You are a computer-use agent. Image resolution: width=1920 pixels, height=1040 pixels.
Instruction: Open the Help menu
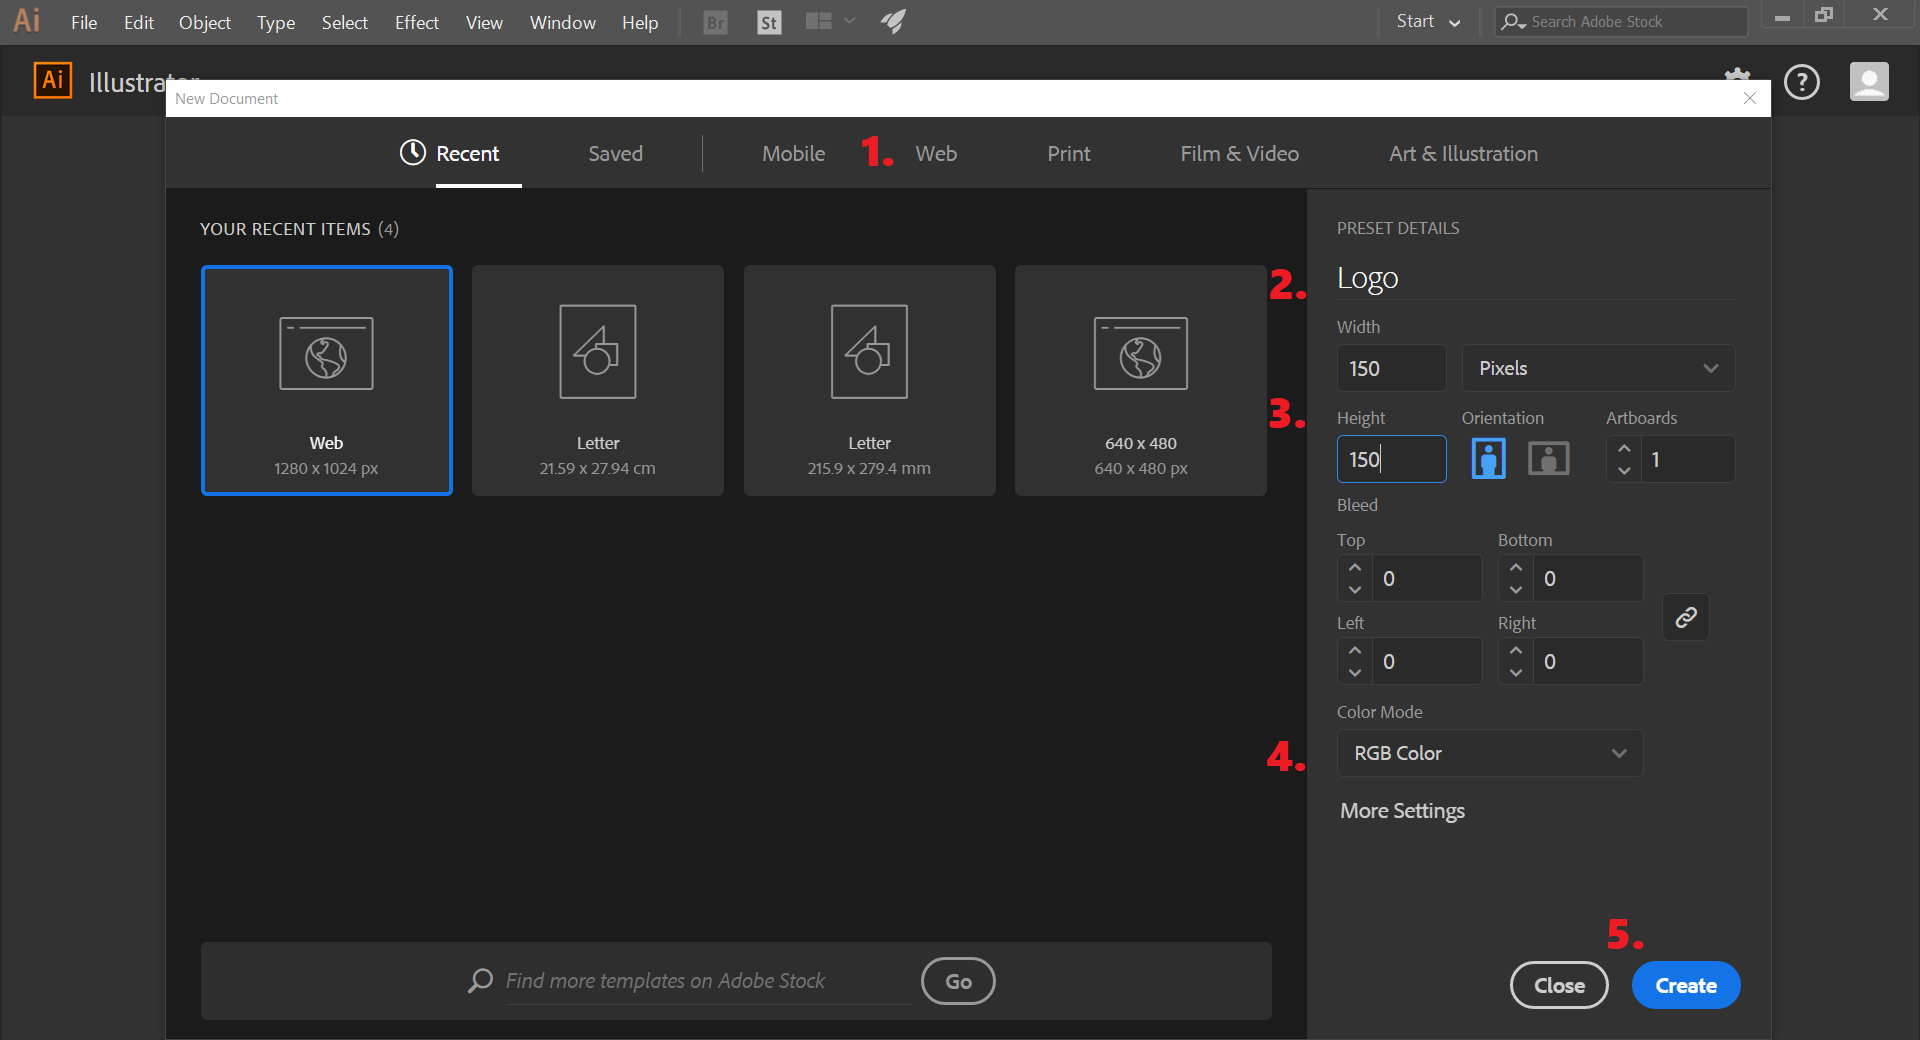click(x=640, y=22)
